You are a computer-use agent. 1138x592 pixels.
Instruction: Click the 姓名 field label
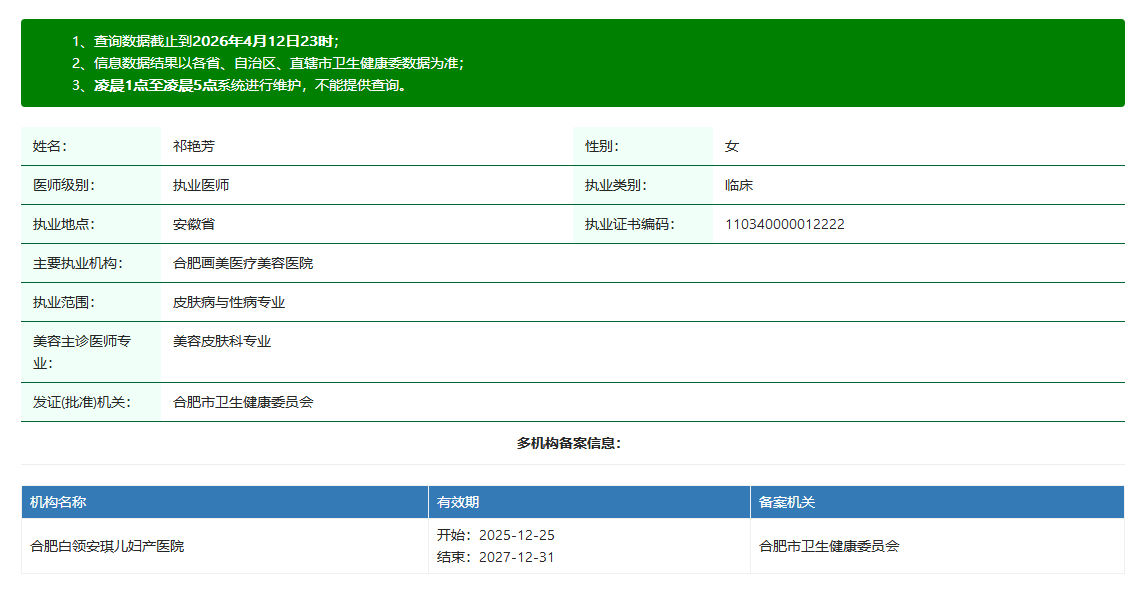click(x=49, y=146)
